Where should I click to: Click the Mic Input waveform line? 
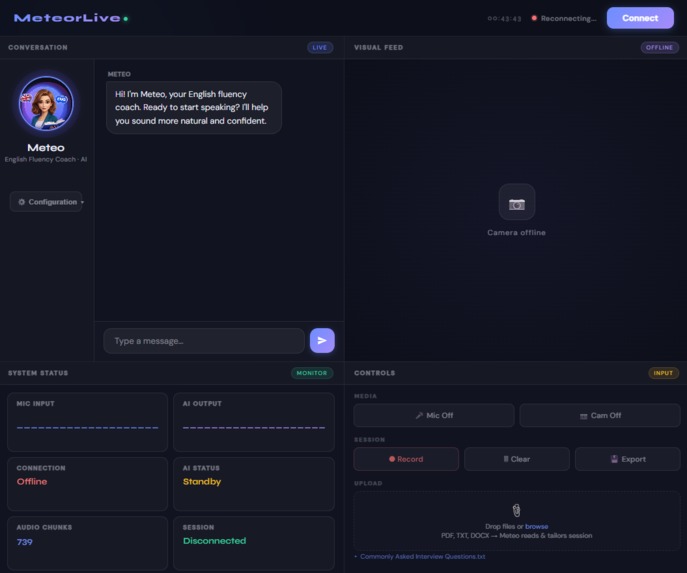(x=88, y=428)
